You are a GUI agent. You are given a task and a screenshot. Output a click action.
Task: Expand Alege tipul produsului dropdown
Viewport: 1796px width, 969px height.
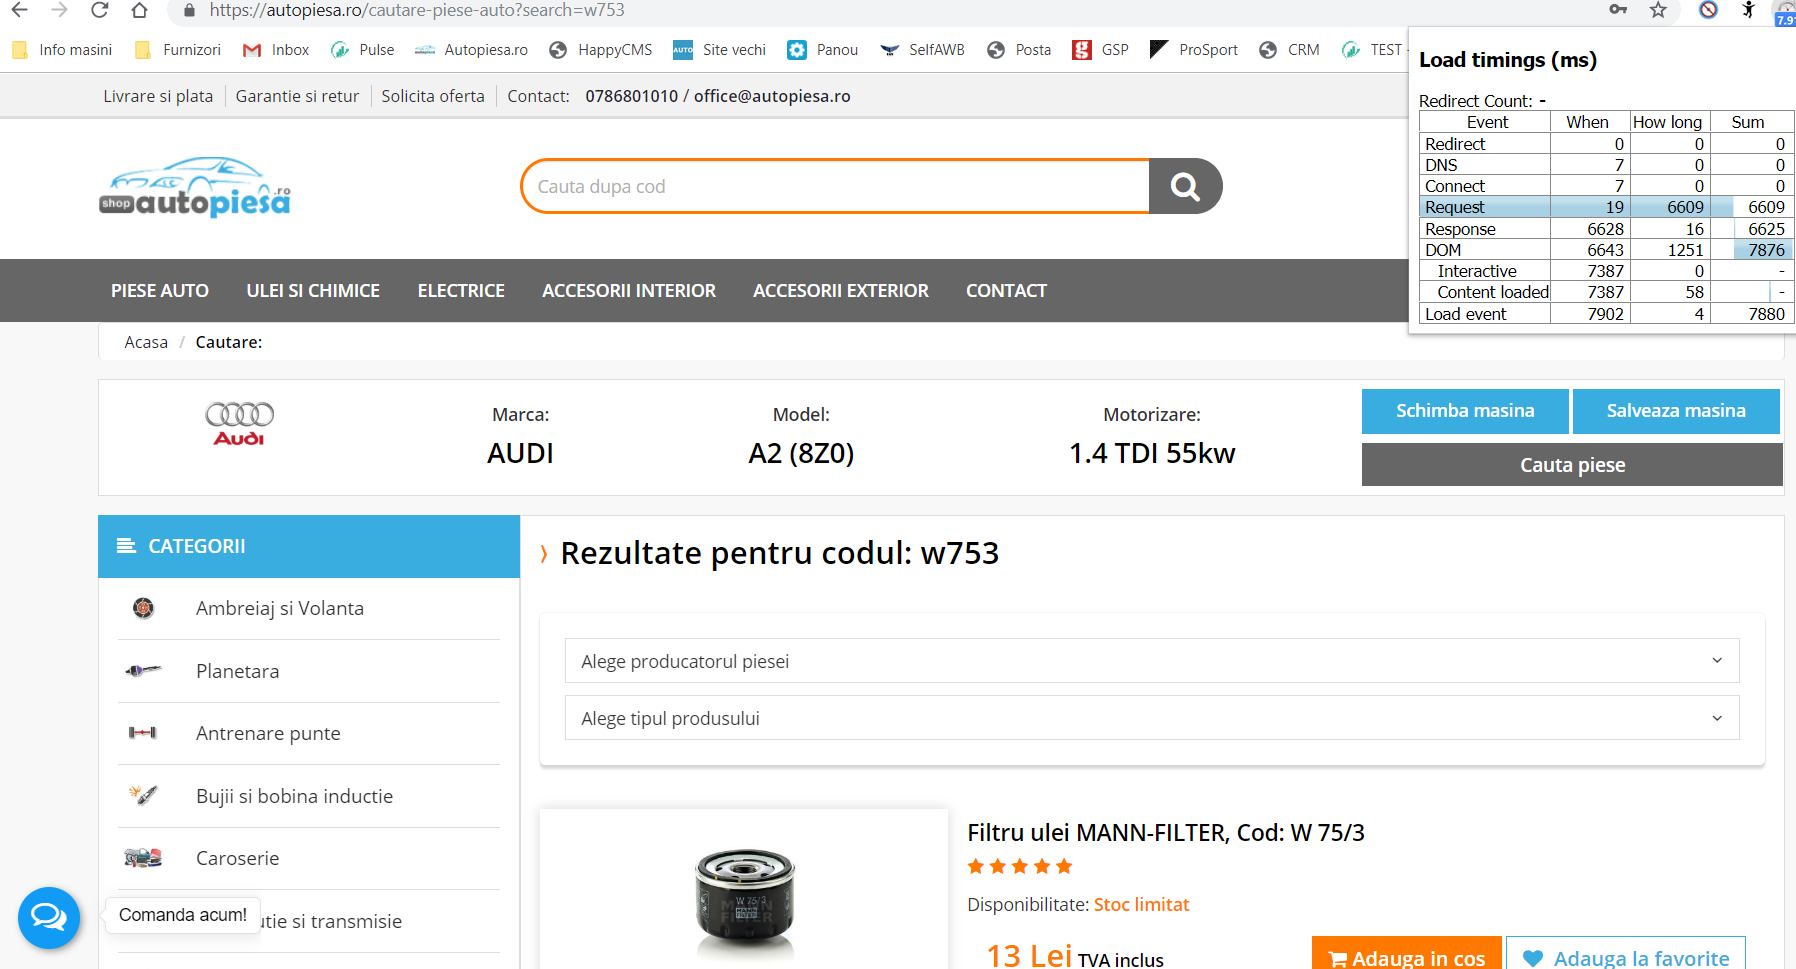pos(1152,718)
